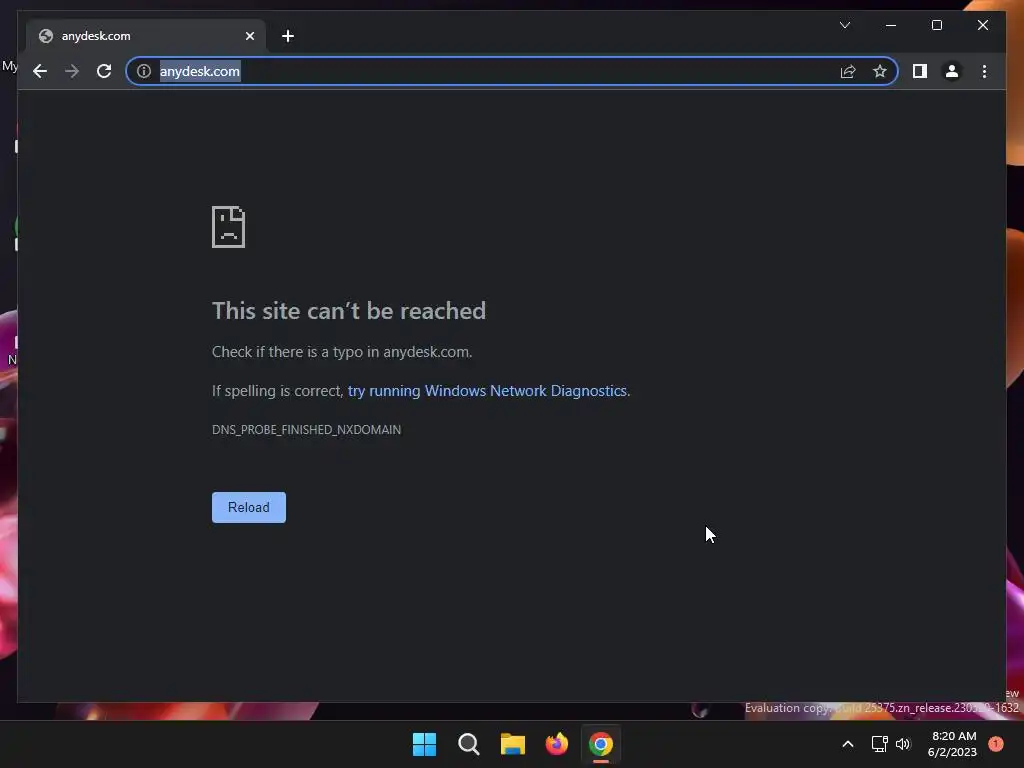Open Chrome three-dot menu
This screenshot has height=768, width=1024.
984,71
